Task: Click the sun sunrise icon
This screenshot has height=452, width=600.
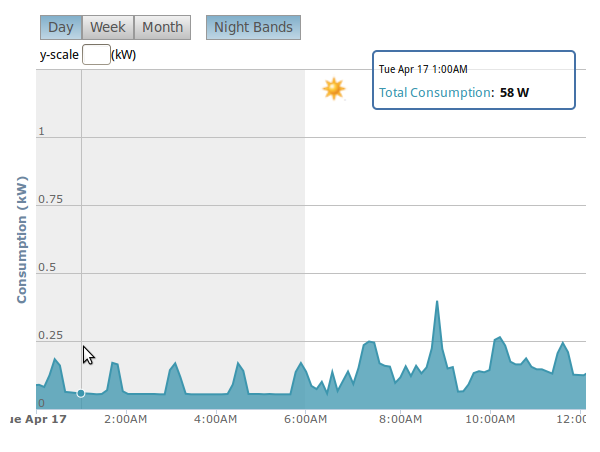Action: (333, 89)
